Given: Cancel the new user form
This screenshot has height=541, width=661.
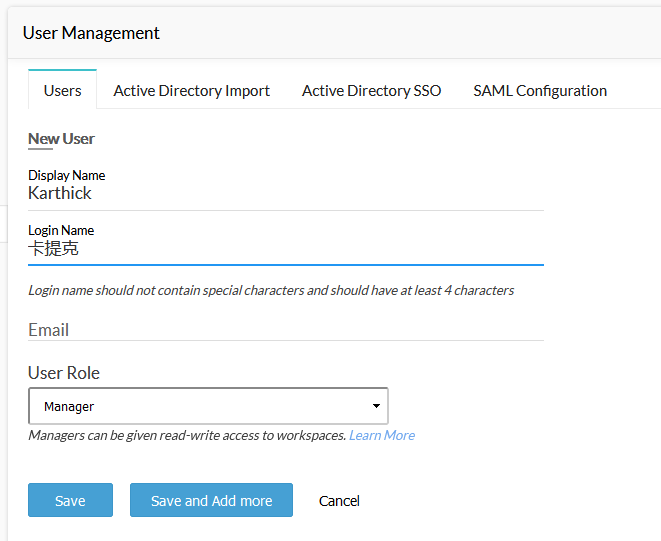Looking at the screenshot, I should pyautogui.click(x=339, y=500).
